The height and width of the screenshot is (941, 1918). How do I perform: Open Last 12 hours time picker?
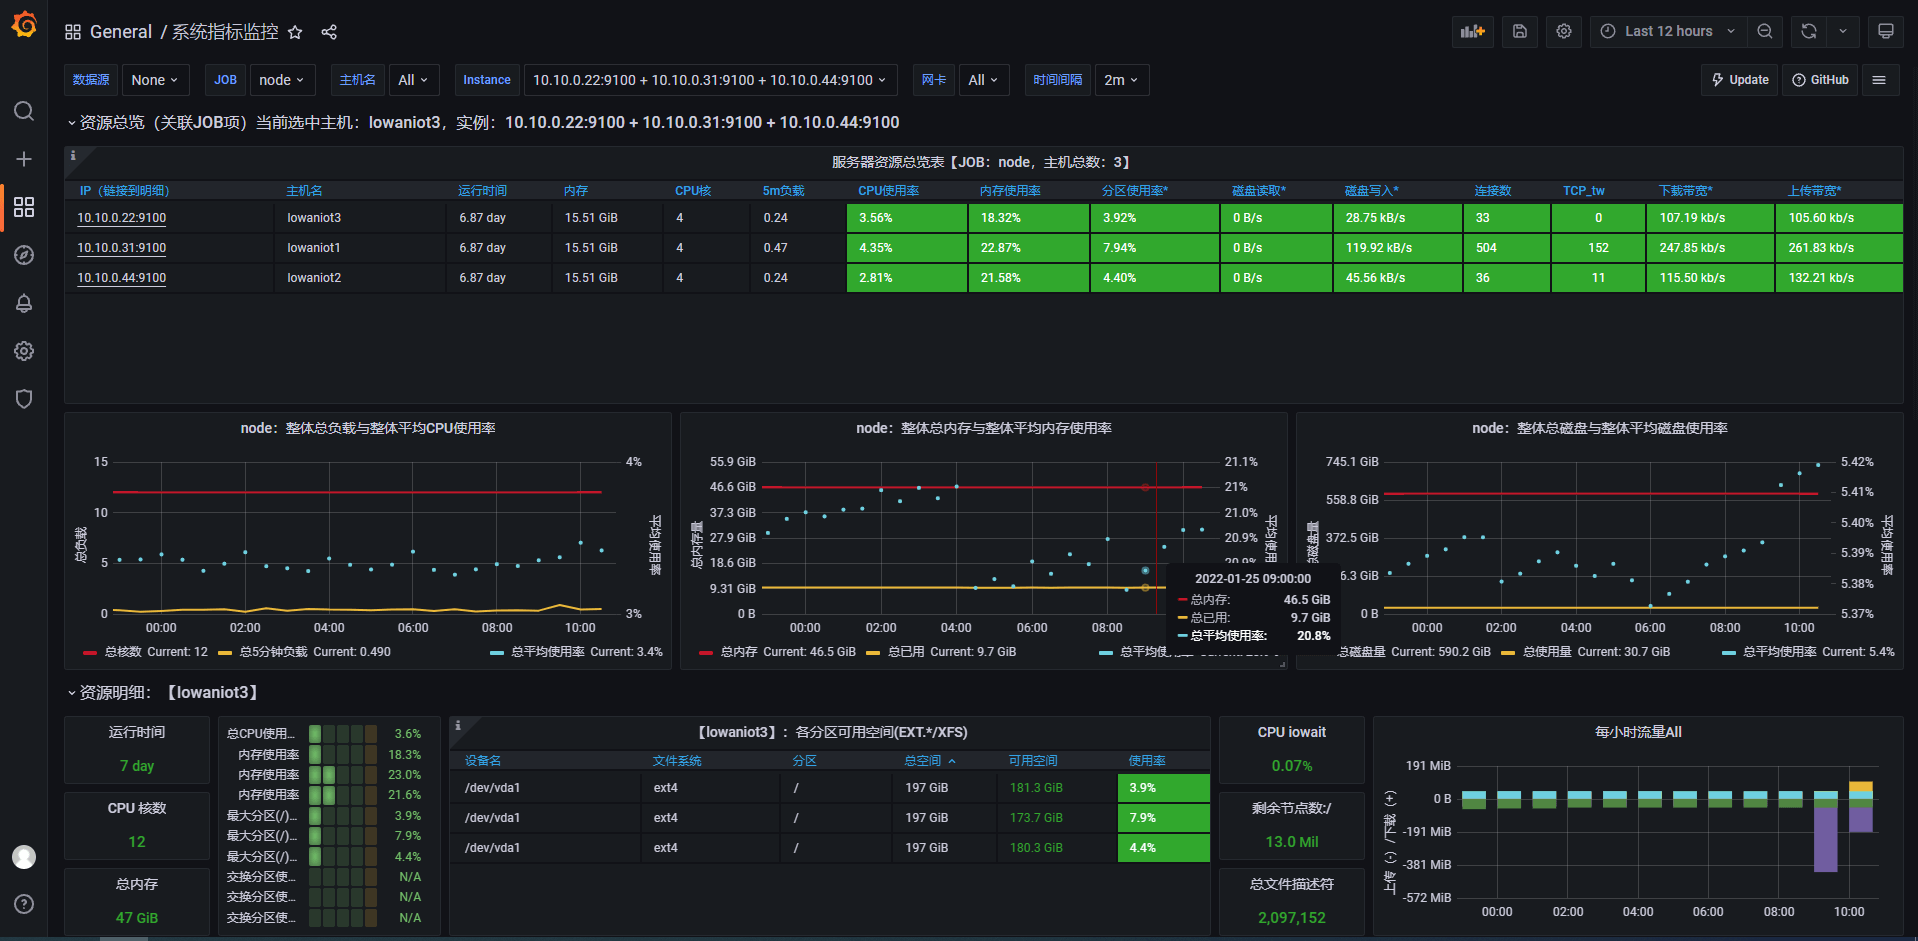click(x=1668, y=31)
